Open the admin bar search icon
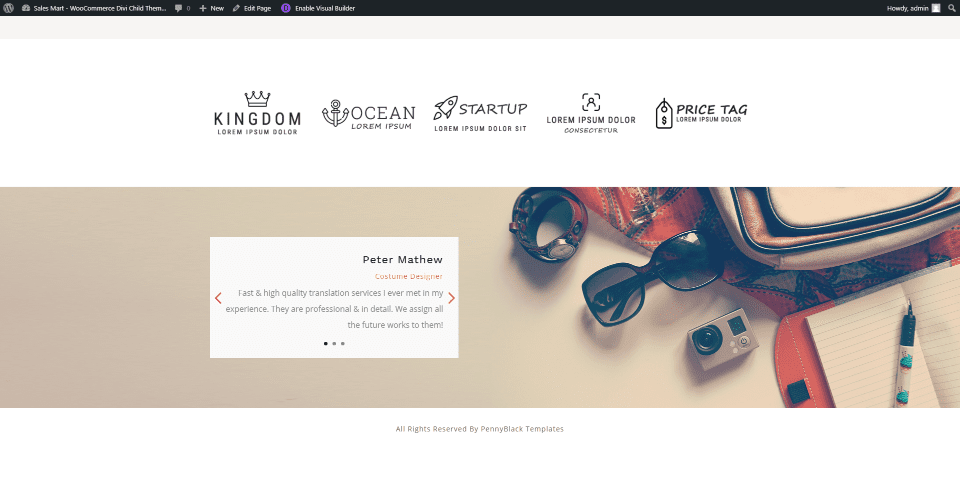960x485 pixels. click(x=951, y=8)
